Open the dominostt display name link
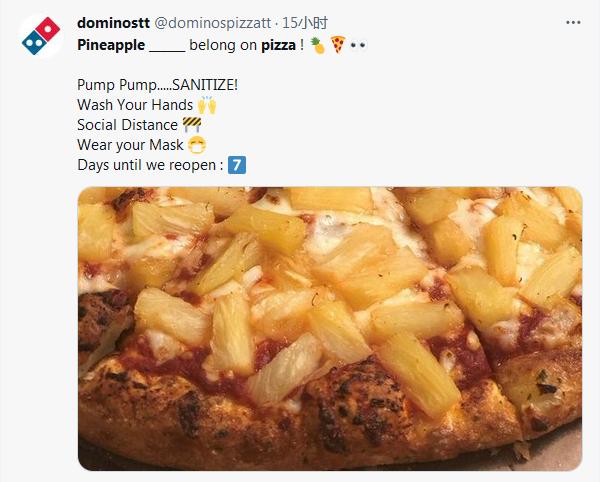 click(x=113, y=22)
